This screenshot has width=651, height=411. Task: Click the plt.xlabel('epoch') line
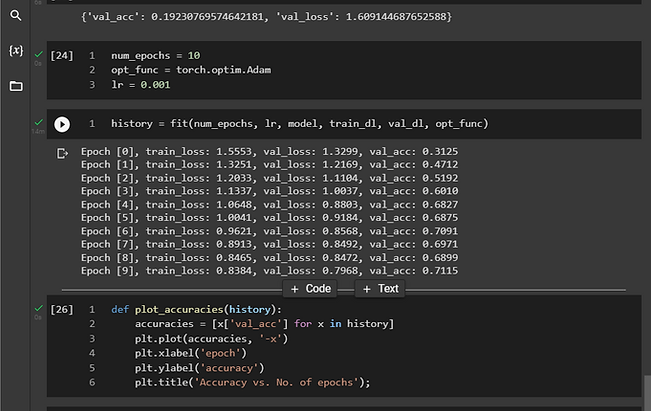click(x=191, y=353)
